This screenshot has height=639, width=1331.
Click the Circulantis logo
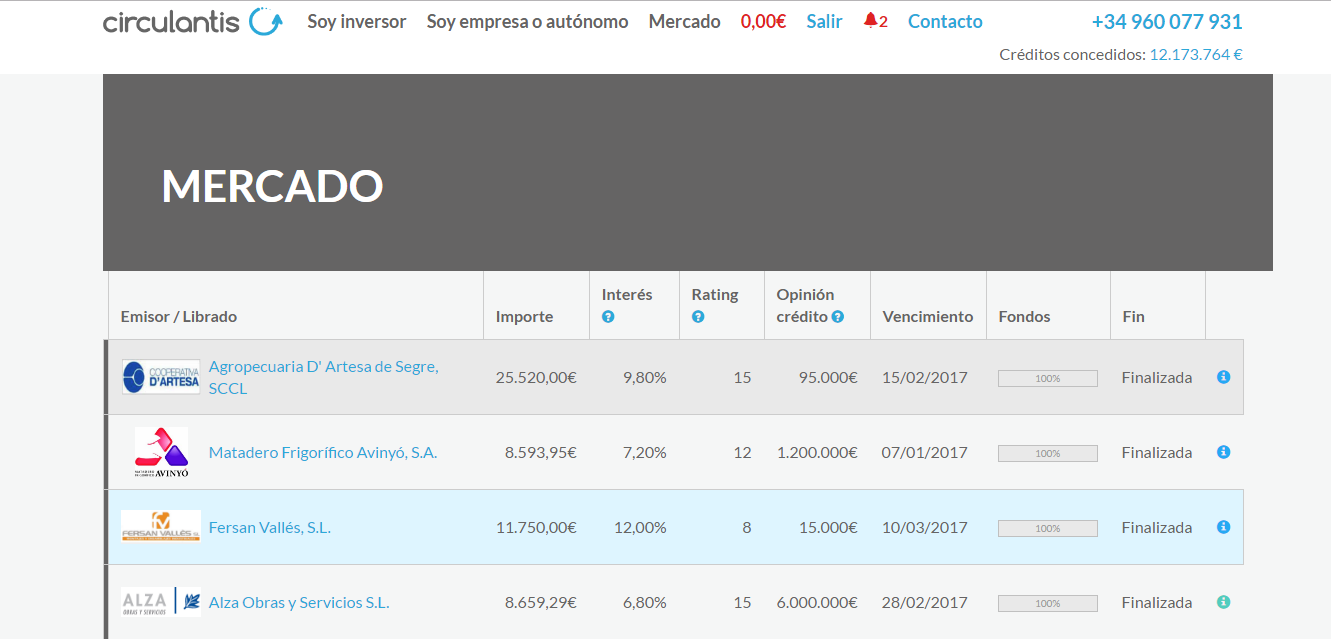(x=192, y=21)
